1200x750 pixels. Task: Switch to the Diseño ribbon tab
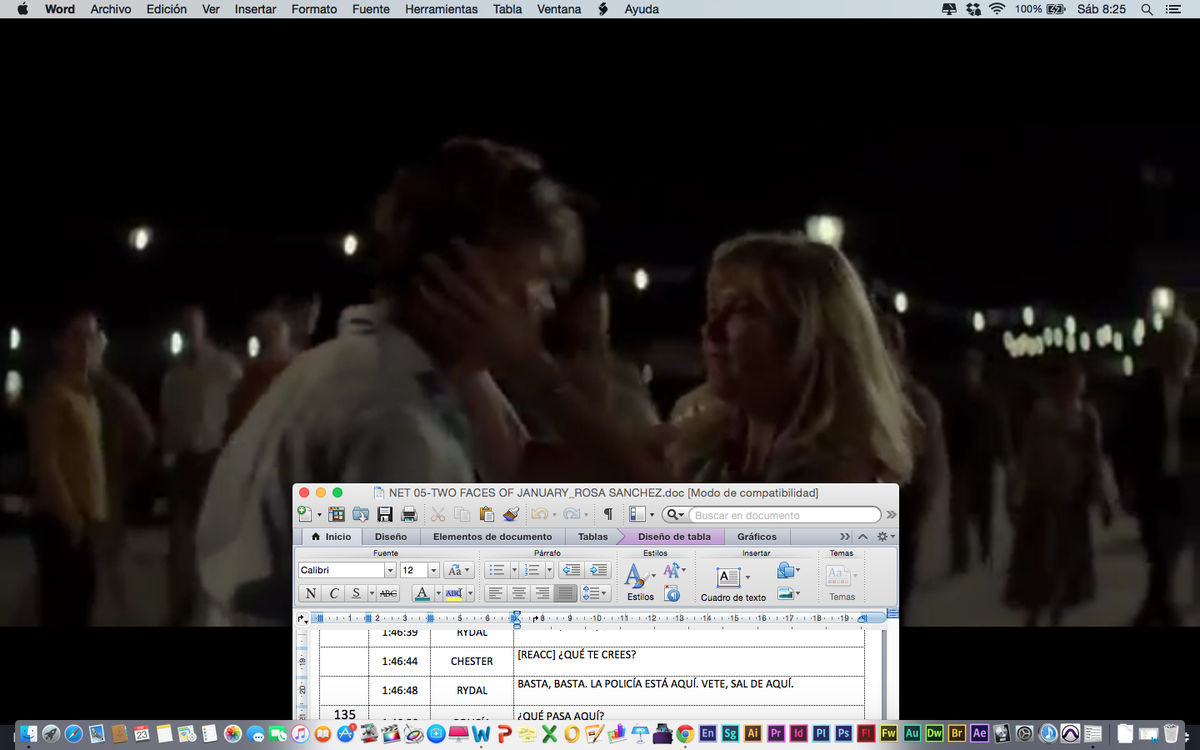coord(390,536)
